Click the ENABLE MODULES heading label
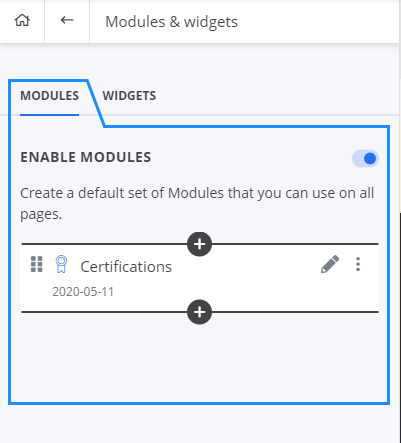The height and width of the screenshot is (443, 401). click(86, 157)
